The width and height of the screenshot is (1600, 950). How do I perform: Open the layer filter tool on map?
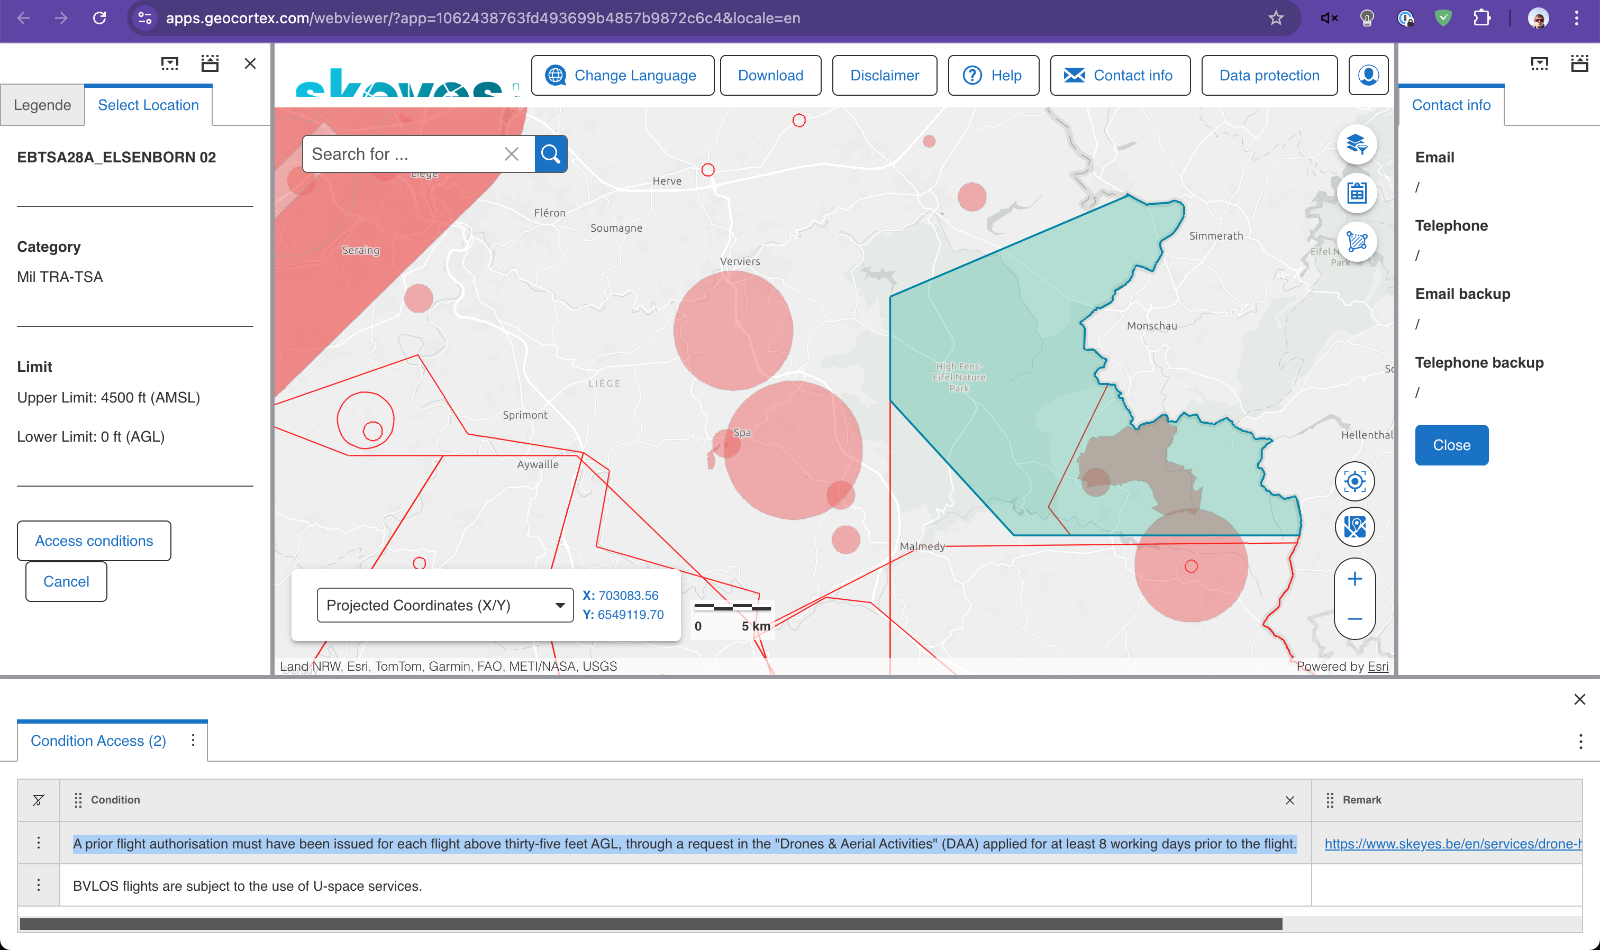point(1356,144)
